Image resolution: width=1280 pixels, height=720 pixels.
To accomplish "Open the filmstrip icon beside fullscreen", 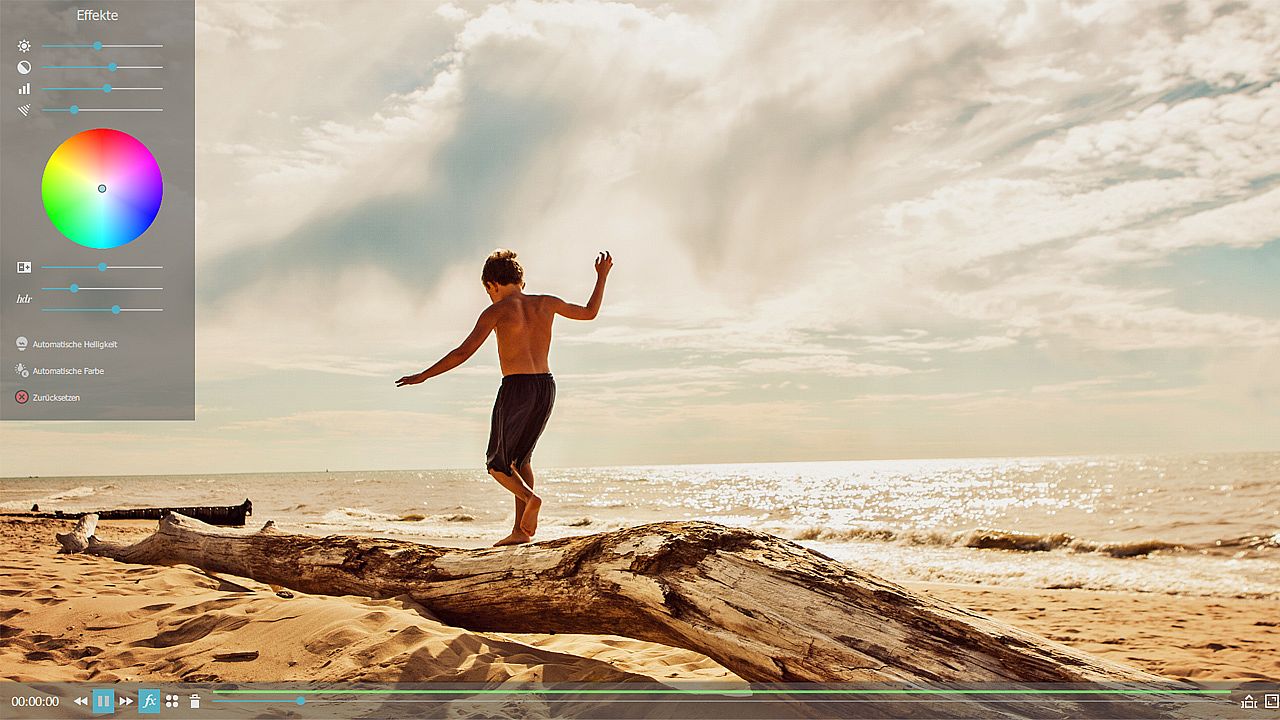I will pos(1248,701).
